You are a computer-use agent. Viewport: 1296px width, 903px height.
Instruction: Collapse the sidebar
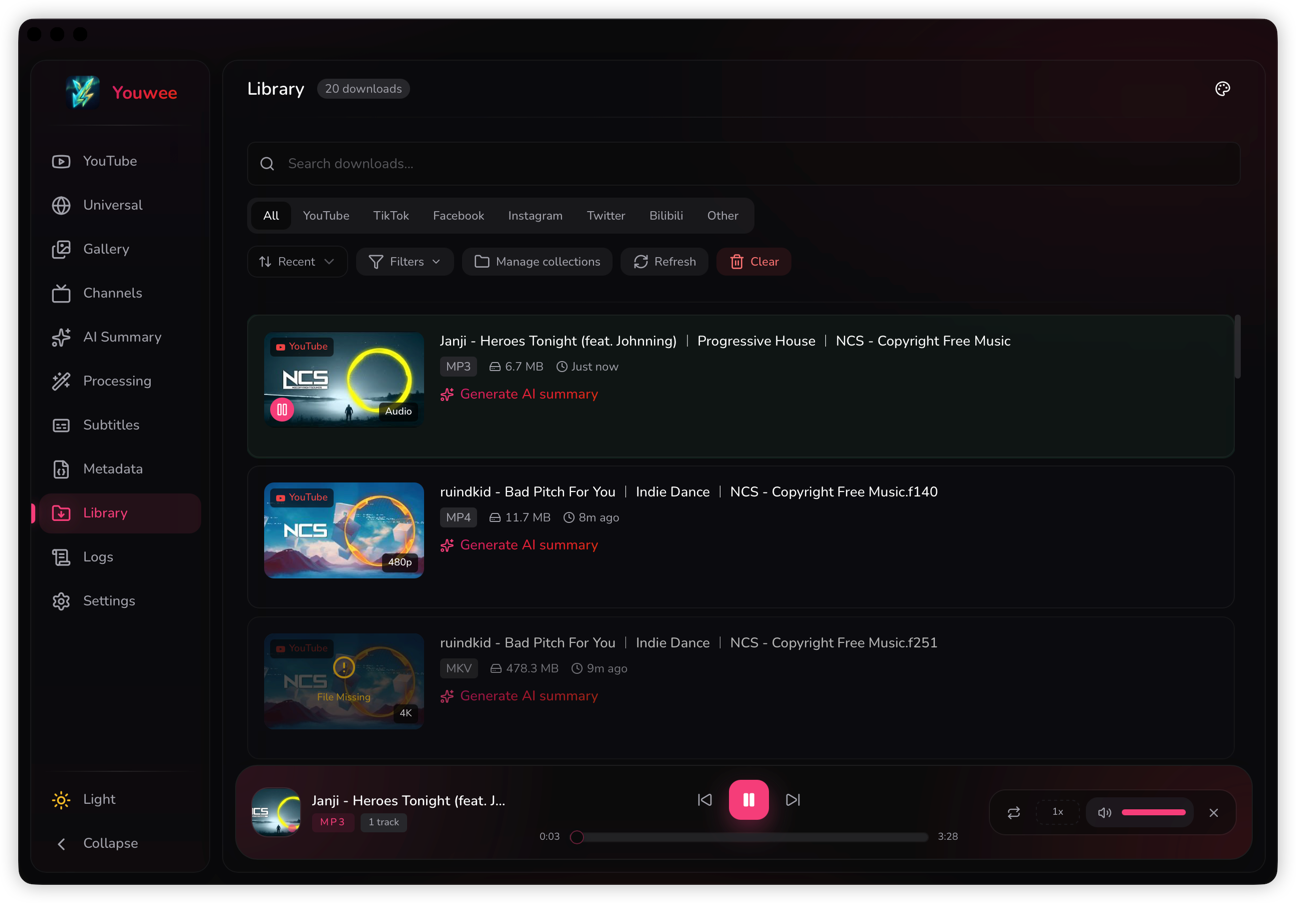[x=120, y=843]
